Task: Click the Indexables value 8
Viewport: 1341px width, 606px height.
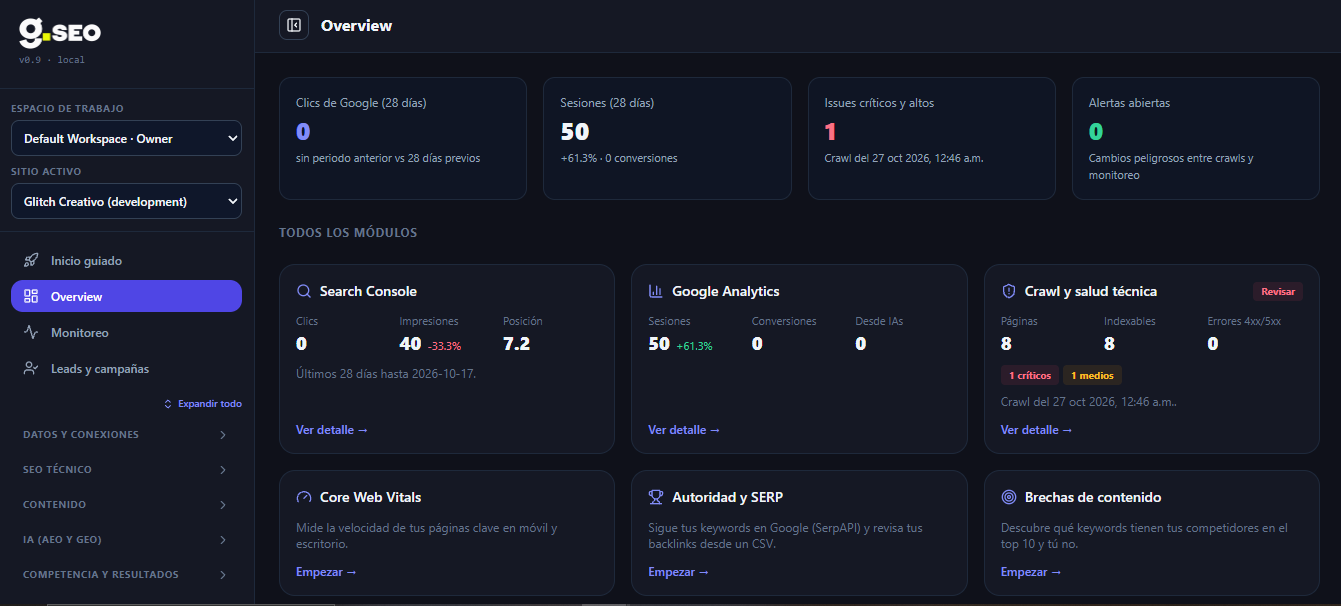Action: (x=1110, y=344)
